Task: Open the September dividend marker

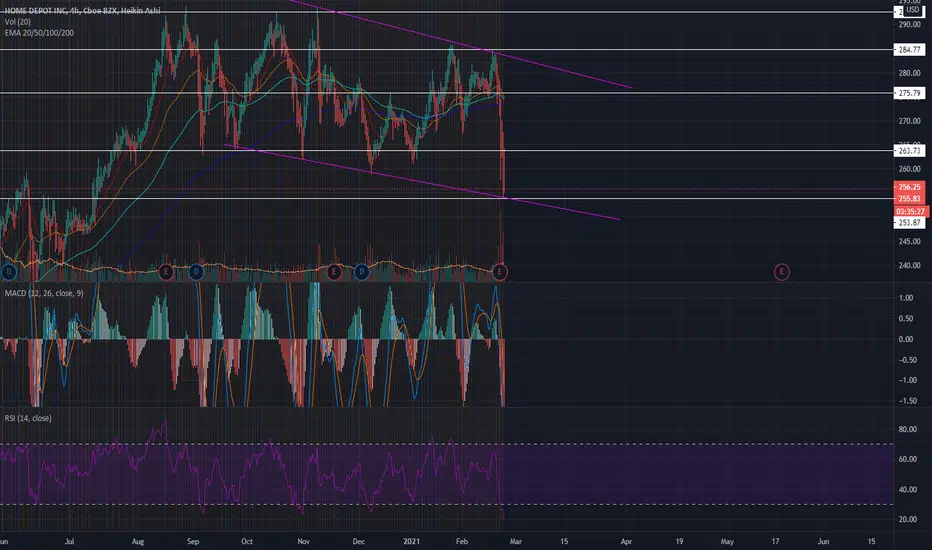Action: (196, 272)
